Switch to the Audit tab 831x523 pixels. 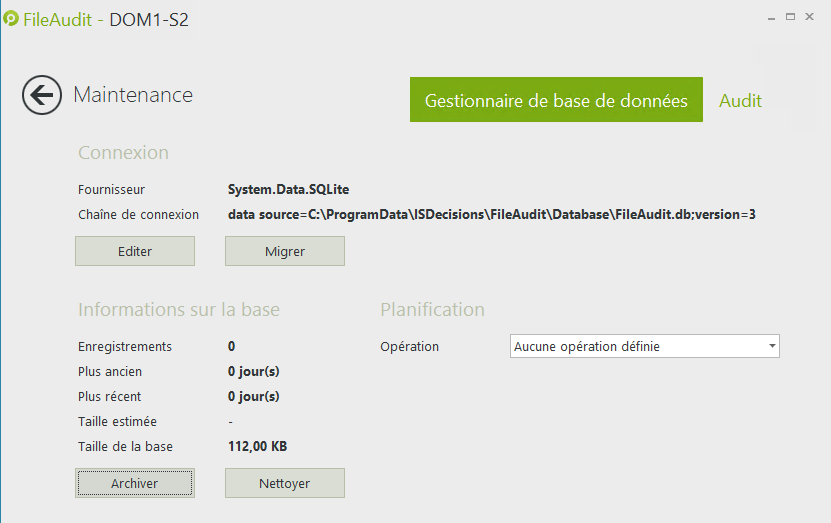click(x=740, y=100)
